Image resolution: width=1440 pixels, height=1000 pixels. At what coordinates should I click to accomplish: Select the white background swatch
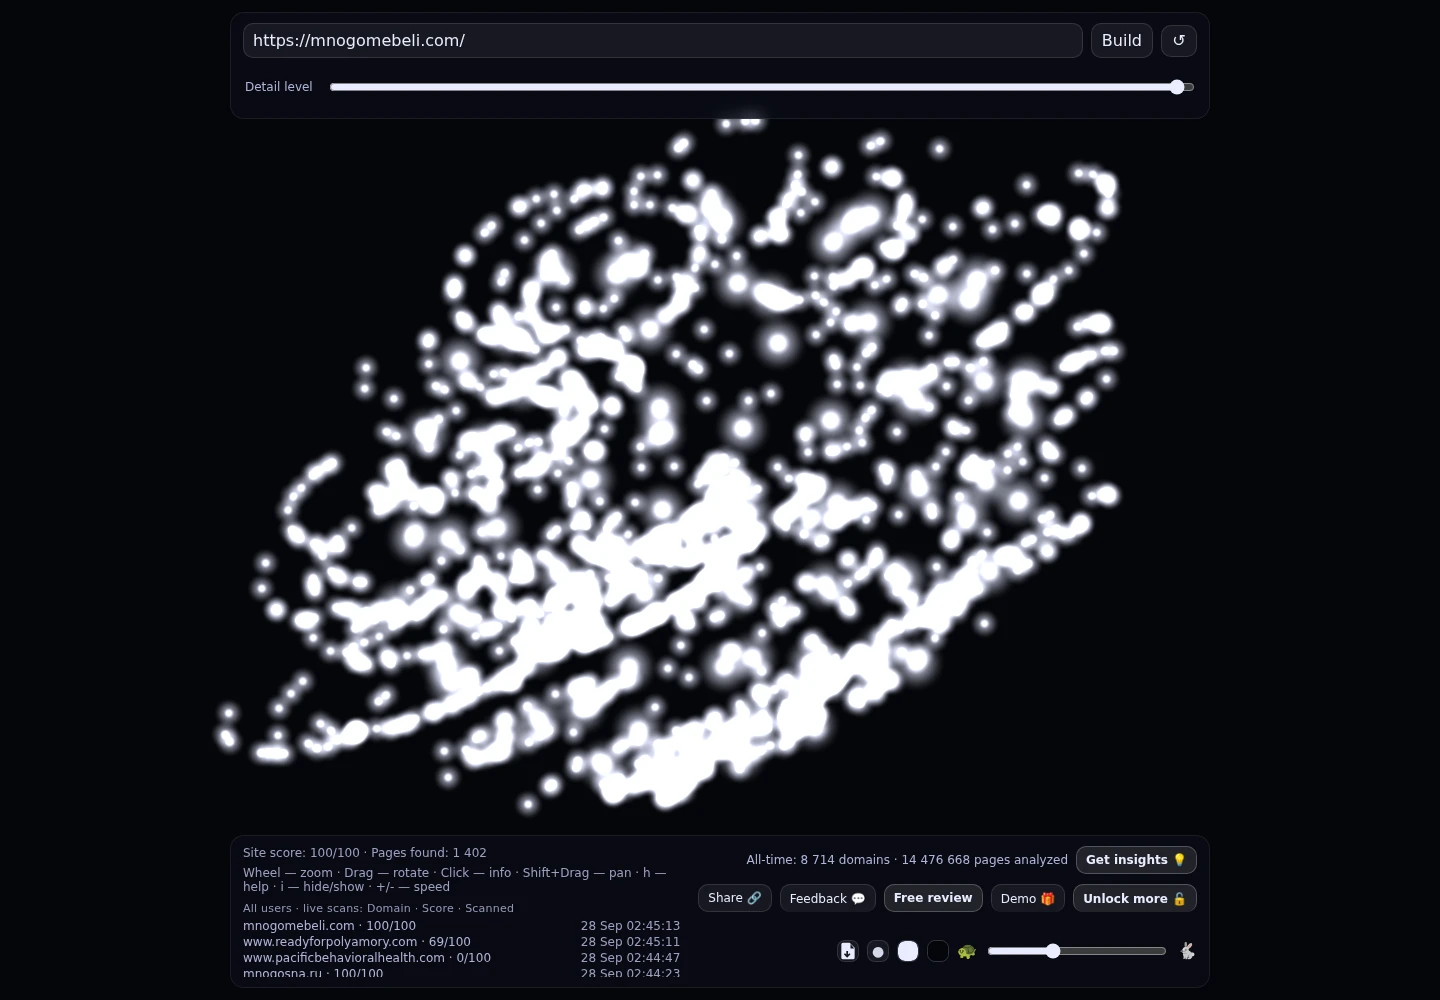908,951
